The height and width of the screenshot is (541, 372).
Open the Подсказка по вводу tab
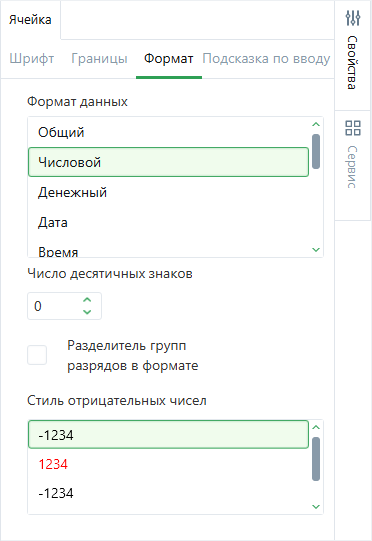point(266,58)
